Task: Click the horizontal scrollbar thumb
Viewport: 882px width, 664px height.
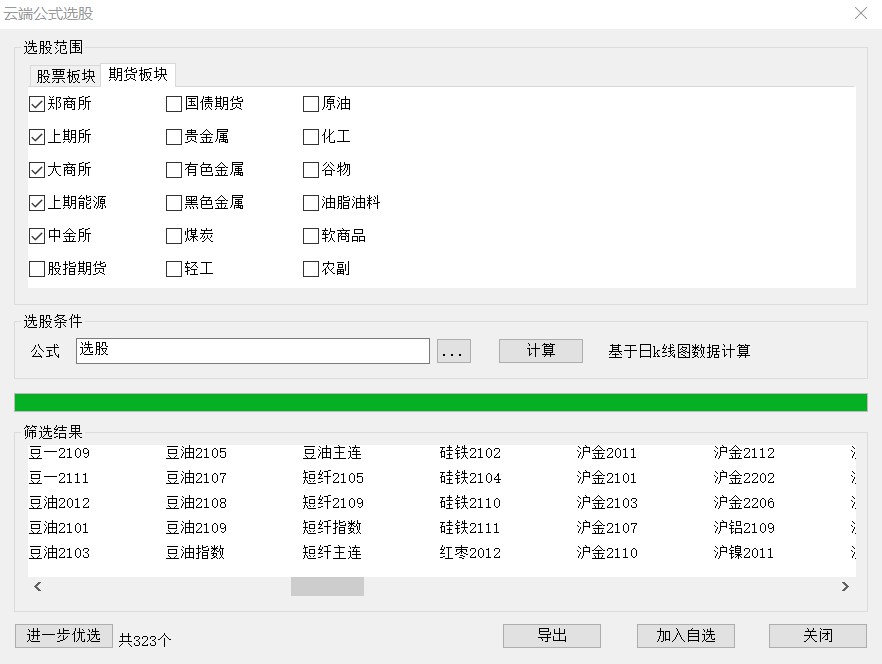Action: coord(327,587)
